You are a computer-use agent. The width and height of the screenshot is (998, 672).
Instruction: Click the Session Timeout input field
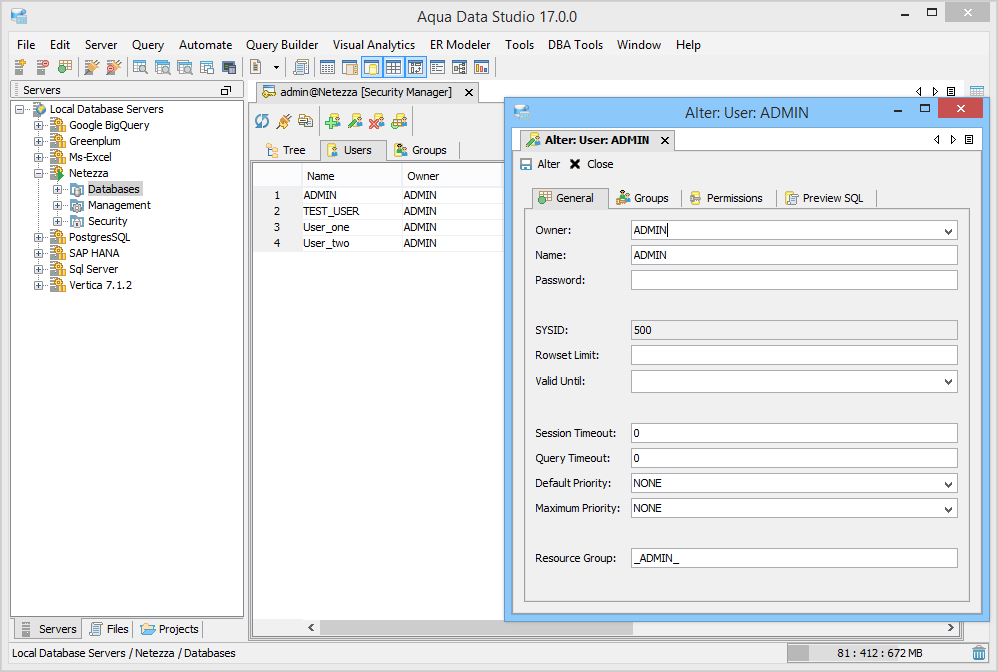pyautogui.click(x=794, y=433)
